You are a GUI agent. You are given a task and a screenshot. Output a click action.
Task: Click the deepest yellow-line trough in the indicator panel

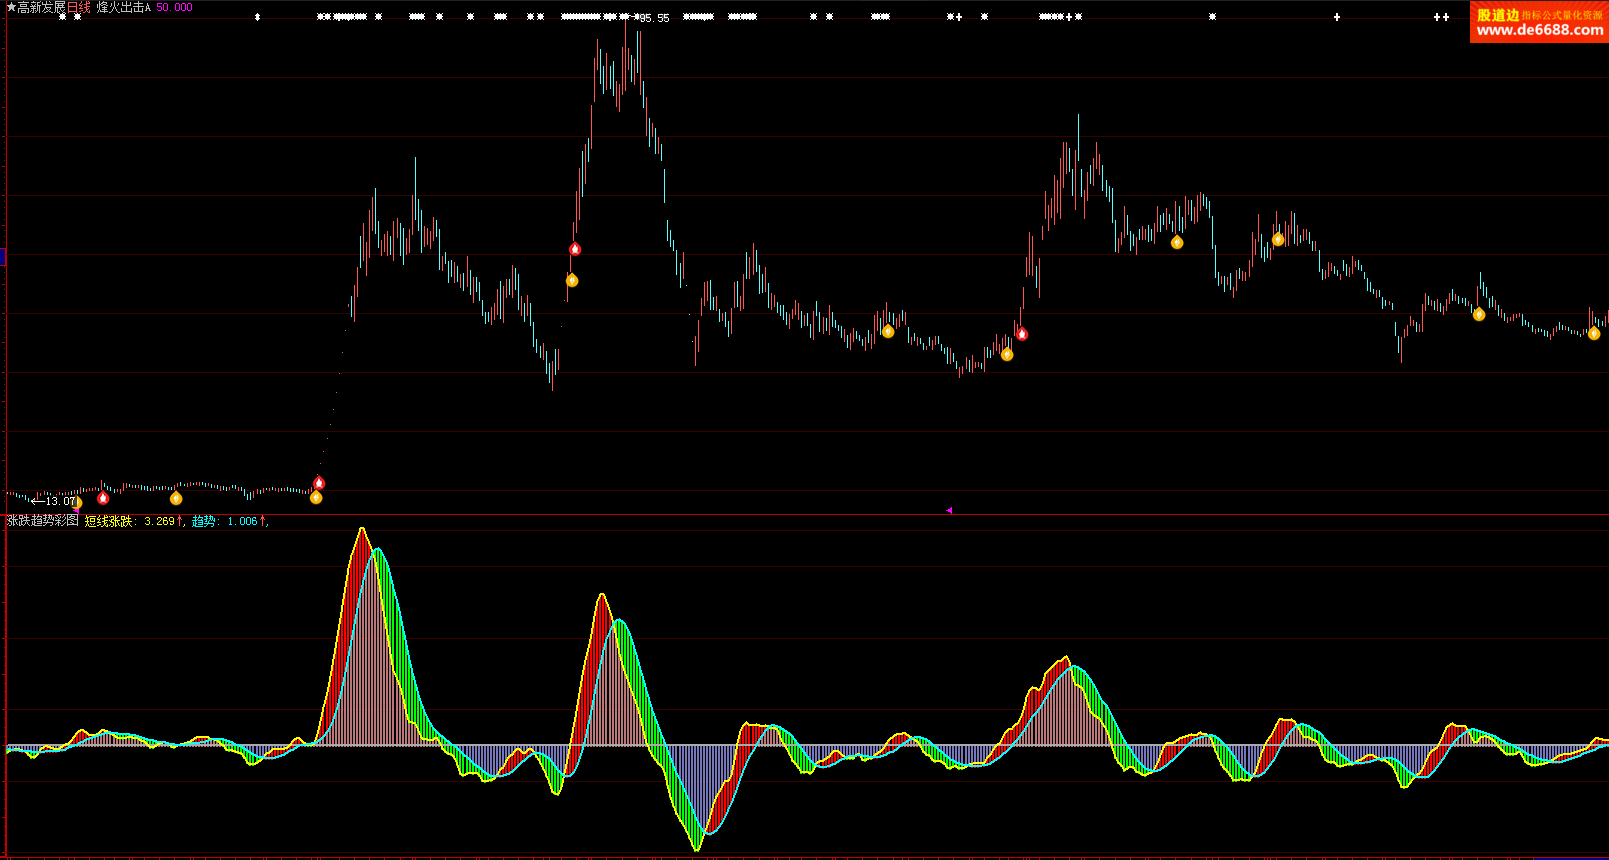[x=697, y=849]
